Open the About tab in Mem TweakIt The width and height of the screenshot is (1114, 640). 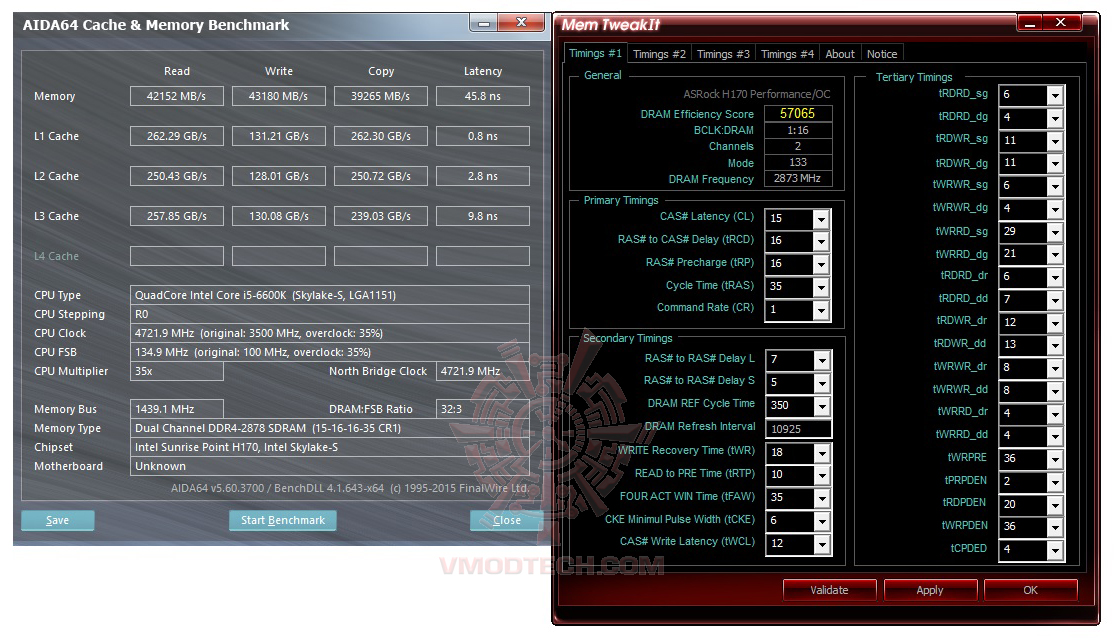point(840,54)
